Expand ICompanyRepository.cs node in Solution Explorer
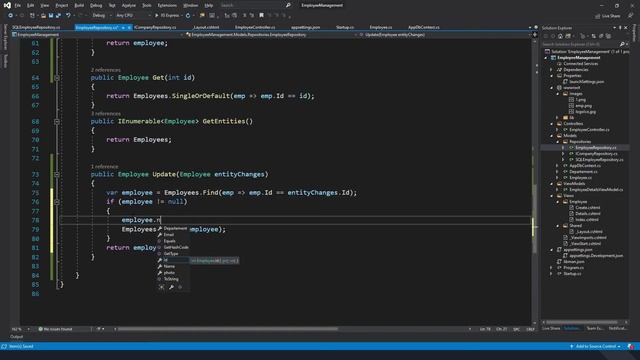Image resolution: width=640 pixels, height=360 pixels. click(564, 154)
